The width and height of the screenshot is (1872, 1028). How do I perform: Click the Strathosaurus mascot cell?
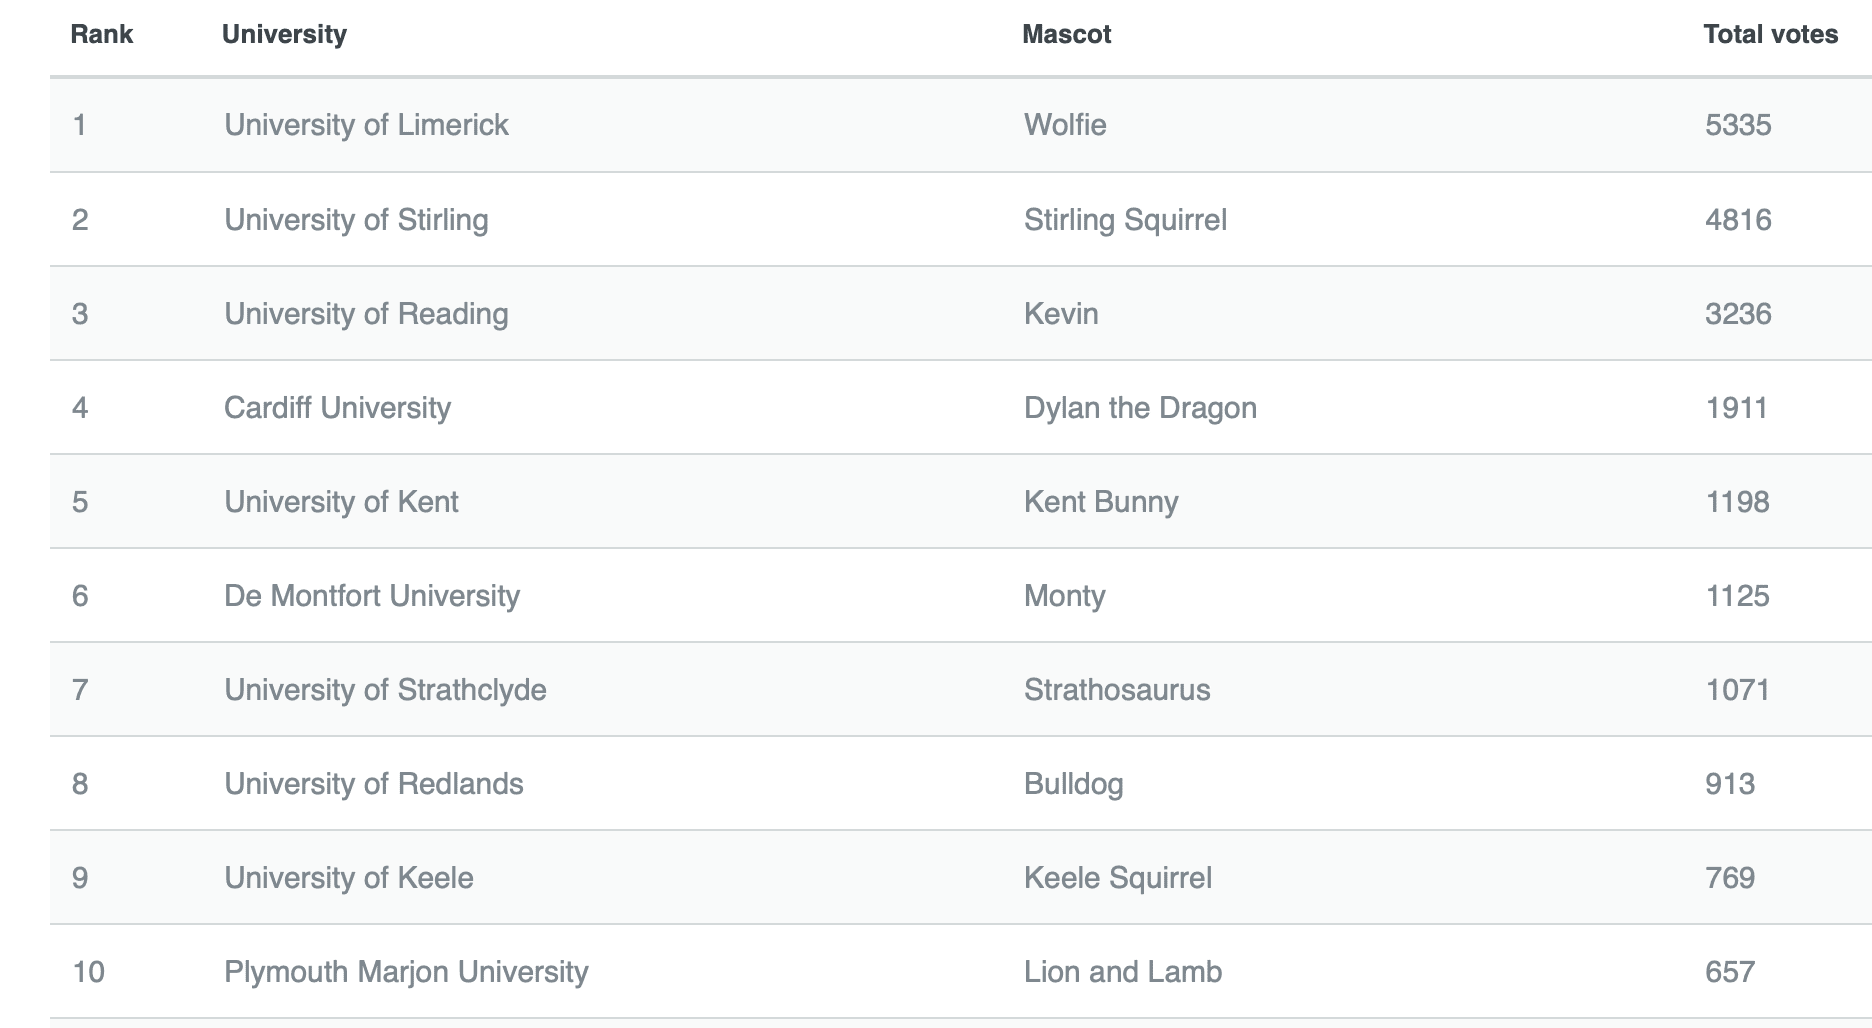[1117, 690]
